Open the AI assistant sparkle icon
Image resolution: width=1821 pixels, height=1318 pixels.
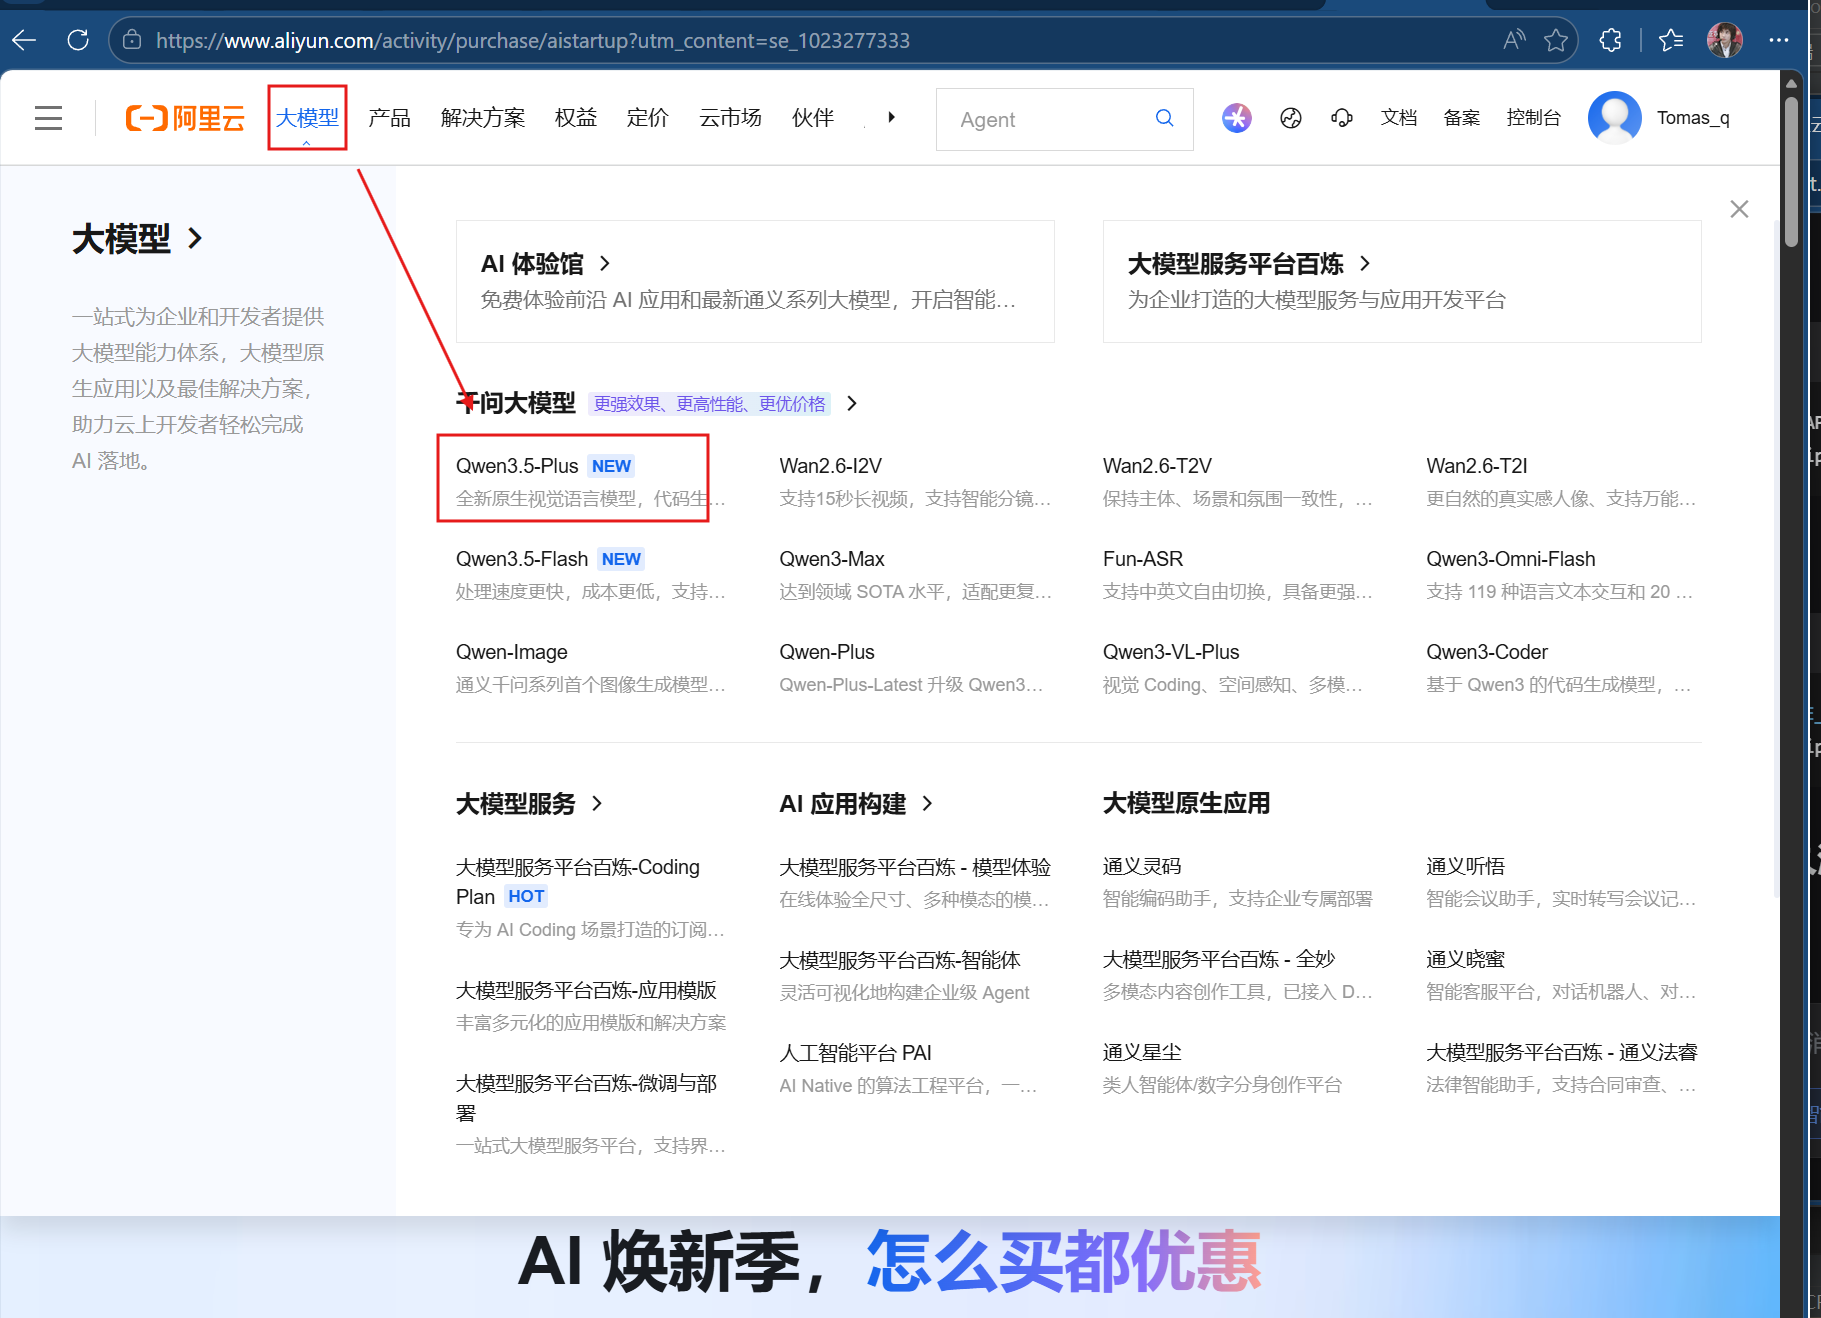1237,118
